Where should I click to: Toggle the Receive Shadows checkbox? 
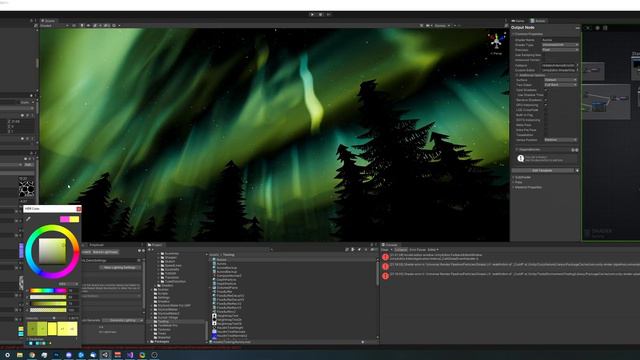pyautogui.click(x=546, y=100)
